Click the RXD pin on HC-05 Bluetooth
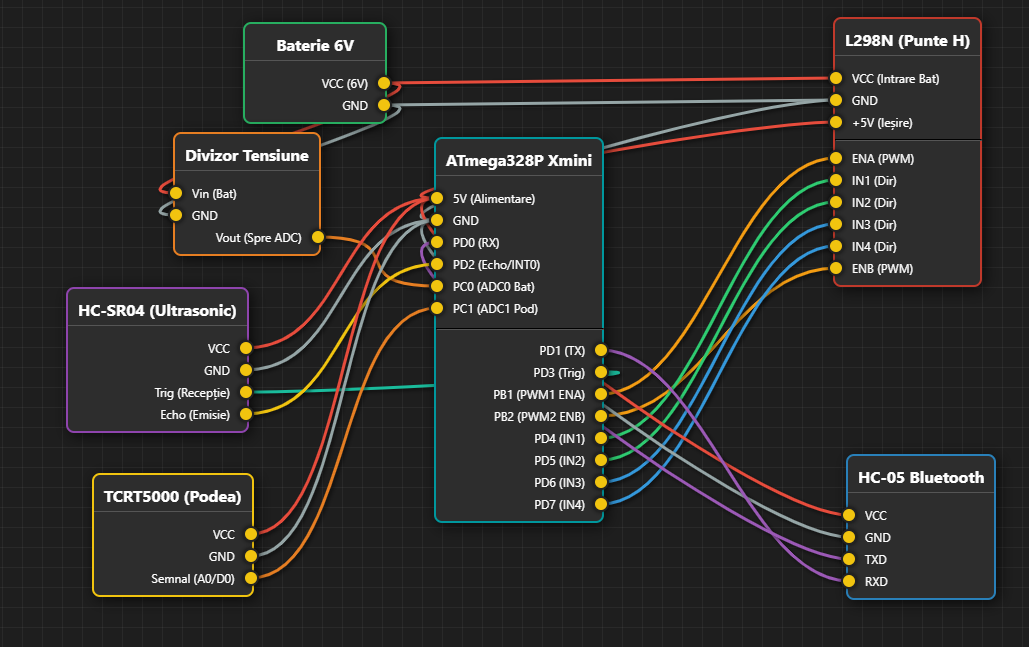 pos(849,581)
